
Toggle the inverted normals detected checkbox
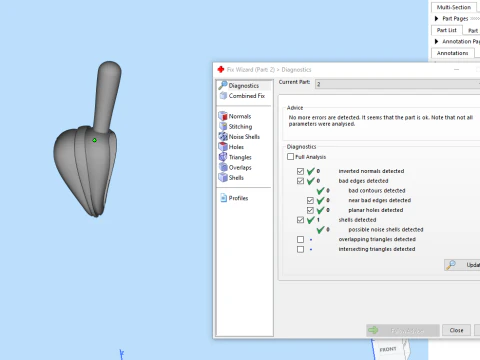coord(300,171)
